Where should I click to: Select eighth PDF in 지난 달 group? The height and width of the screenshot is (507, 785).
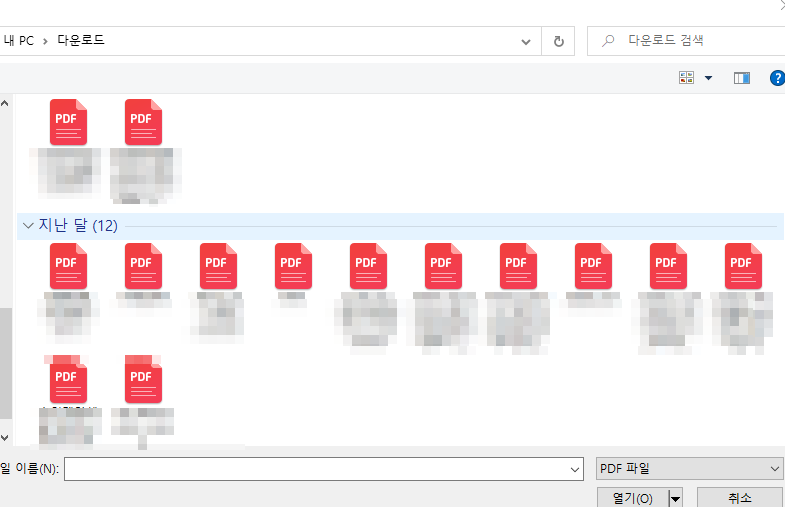point(593,266)
